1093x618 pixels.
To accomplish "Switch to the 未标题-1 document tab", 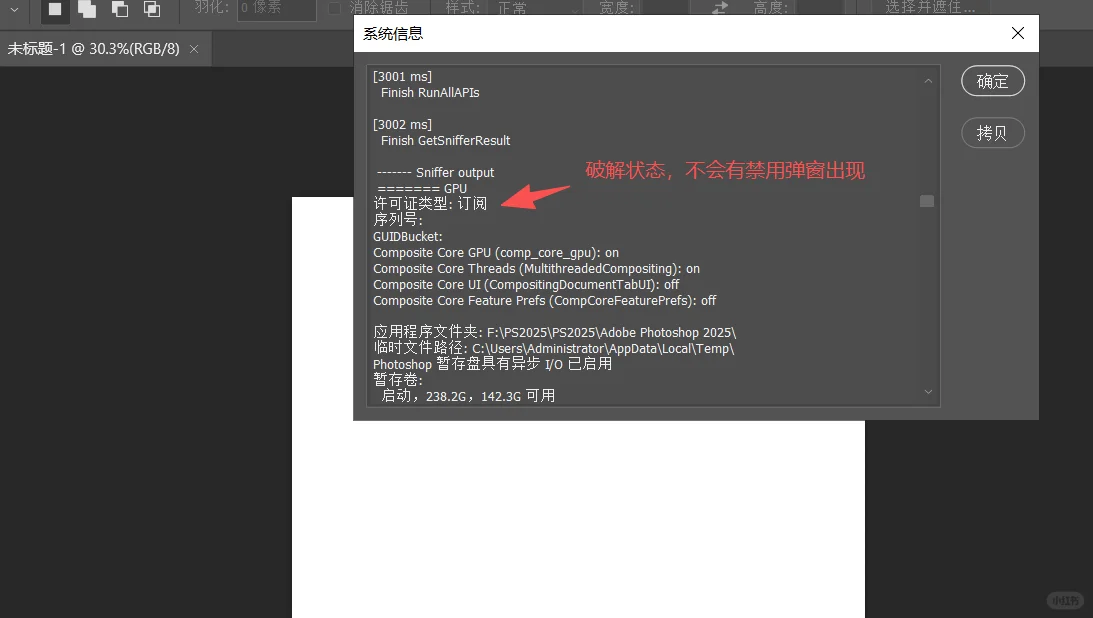I will tap(95, 47).
